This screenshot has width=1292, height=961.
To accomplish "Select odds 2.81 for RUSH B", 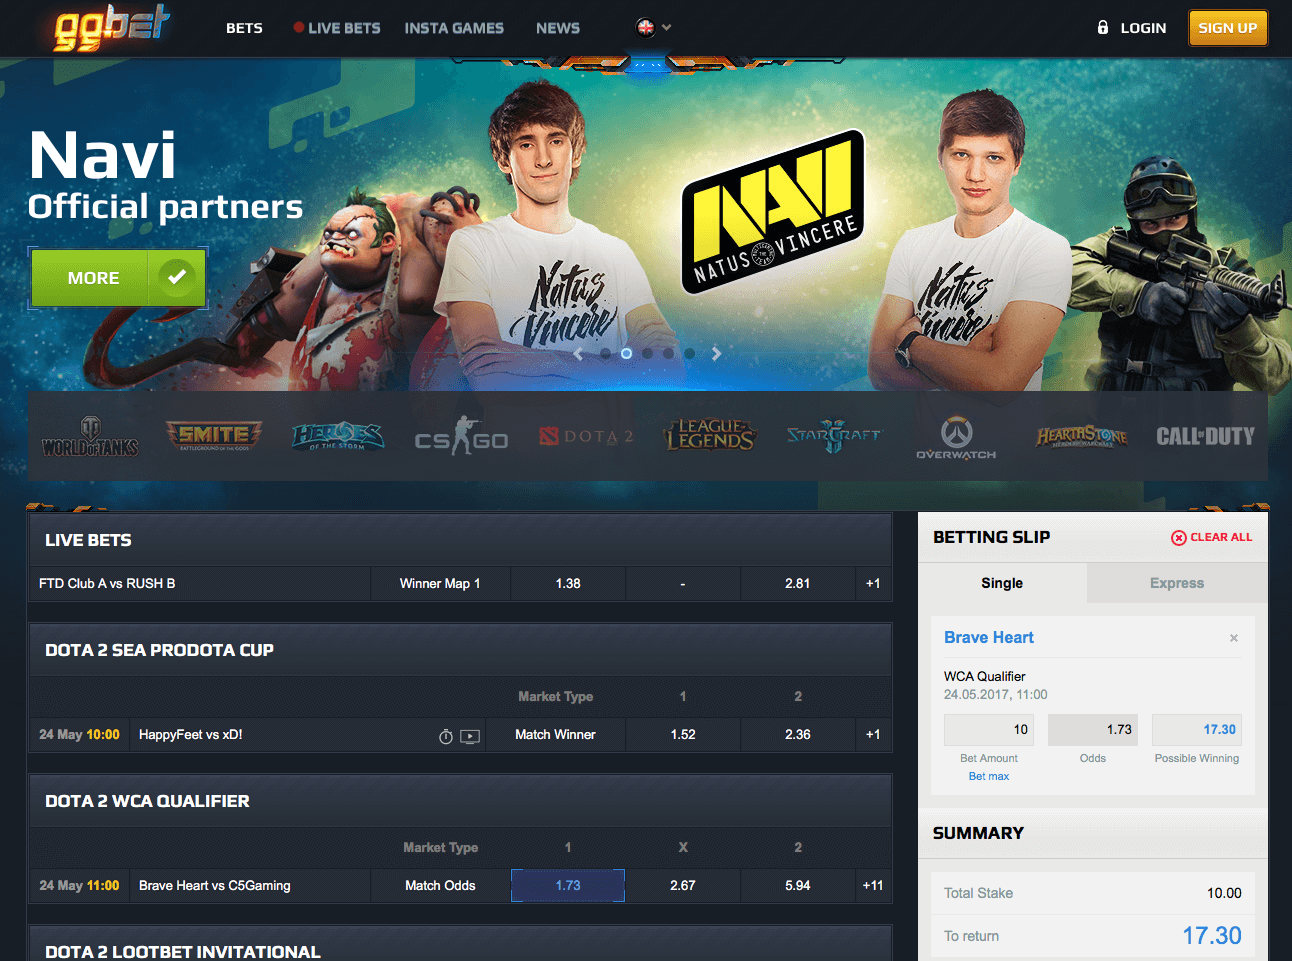I will [798, 584].
